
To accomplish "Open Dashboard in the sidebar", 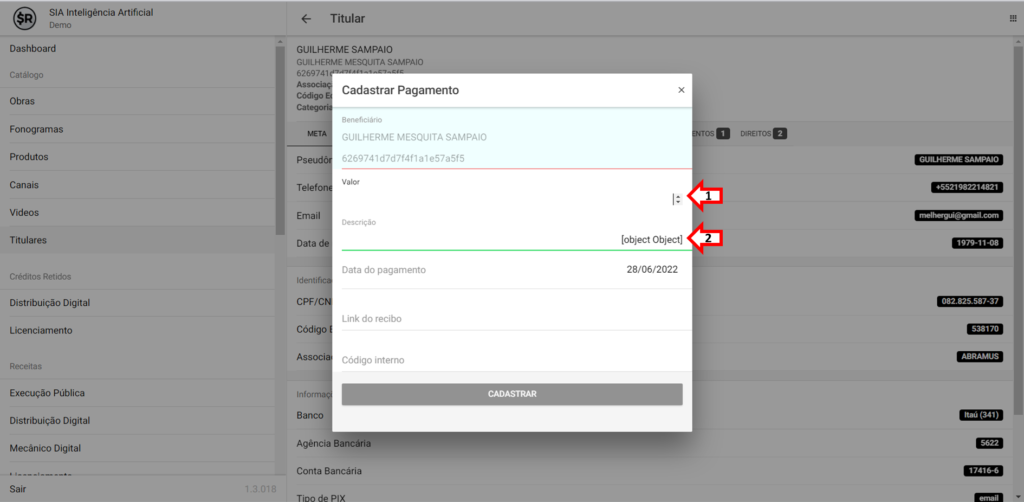I will [x=33, y=49].
